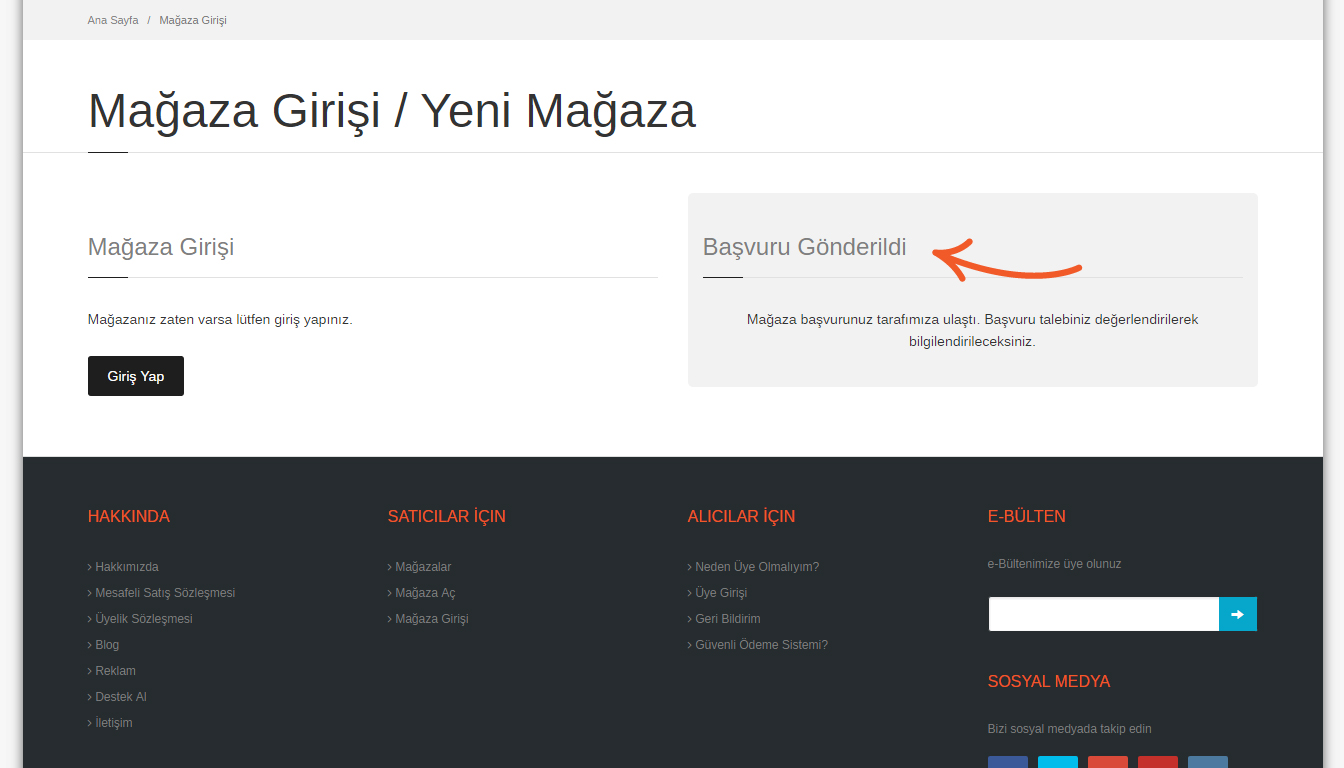The height and width of the screenshot is (768, 1344).
Task: Click 'e-Bültenimize üye olunuz' text
Action: [x=1055, y=564]
